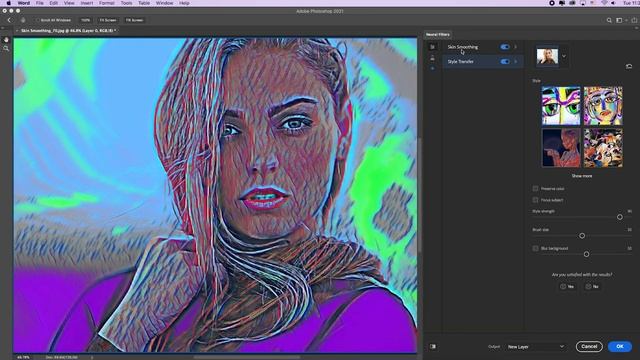Click the share icon at top right
The width and height of the screenshot is (640, 360).
tap(634, 20)
